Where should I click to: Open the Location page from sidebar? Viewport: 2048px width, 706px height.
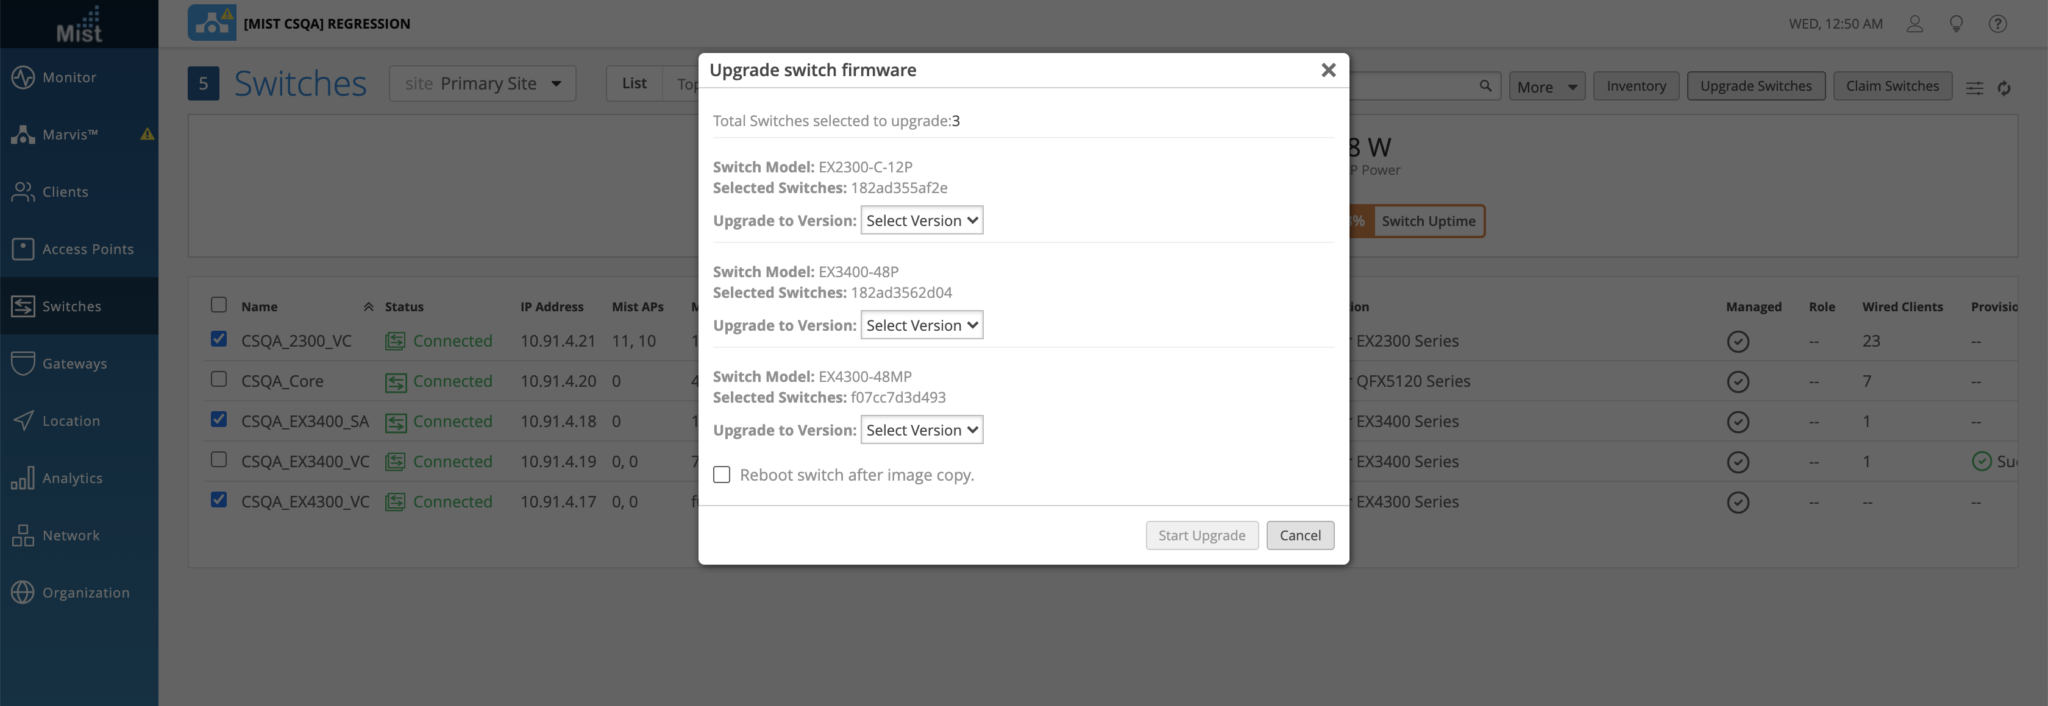(70, 420)
